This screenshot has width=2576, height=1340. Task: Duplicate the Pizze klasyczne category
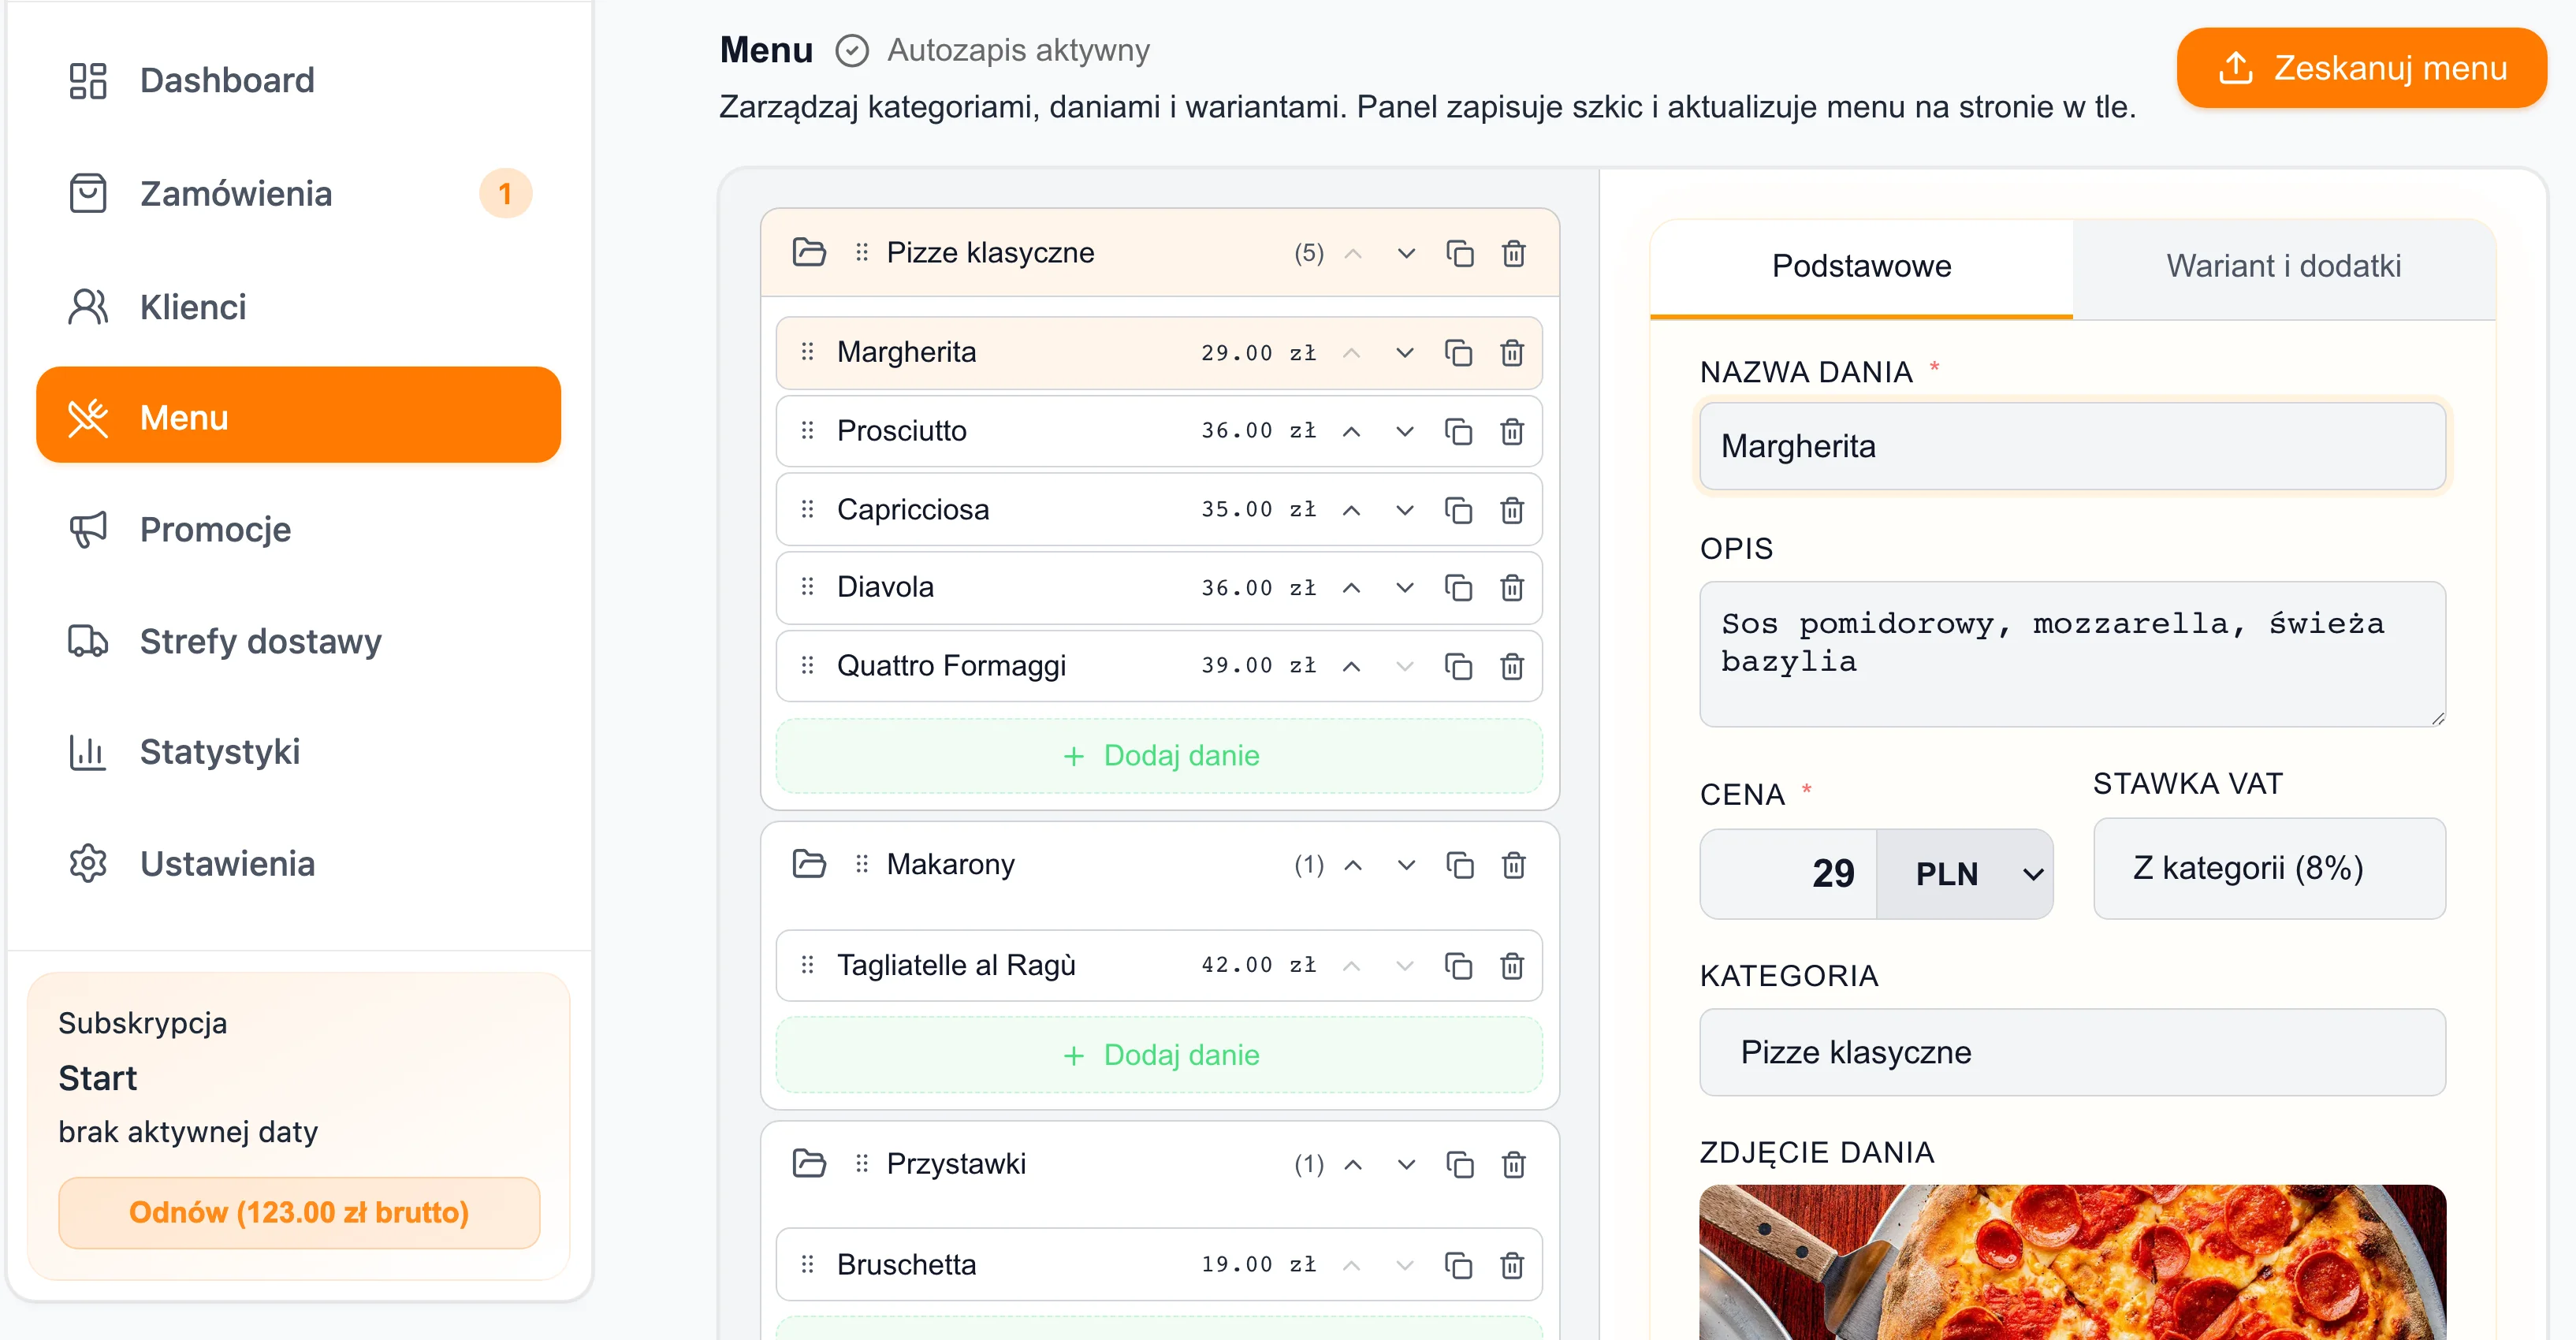[1460, 253]
